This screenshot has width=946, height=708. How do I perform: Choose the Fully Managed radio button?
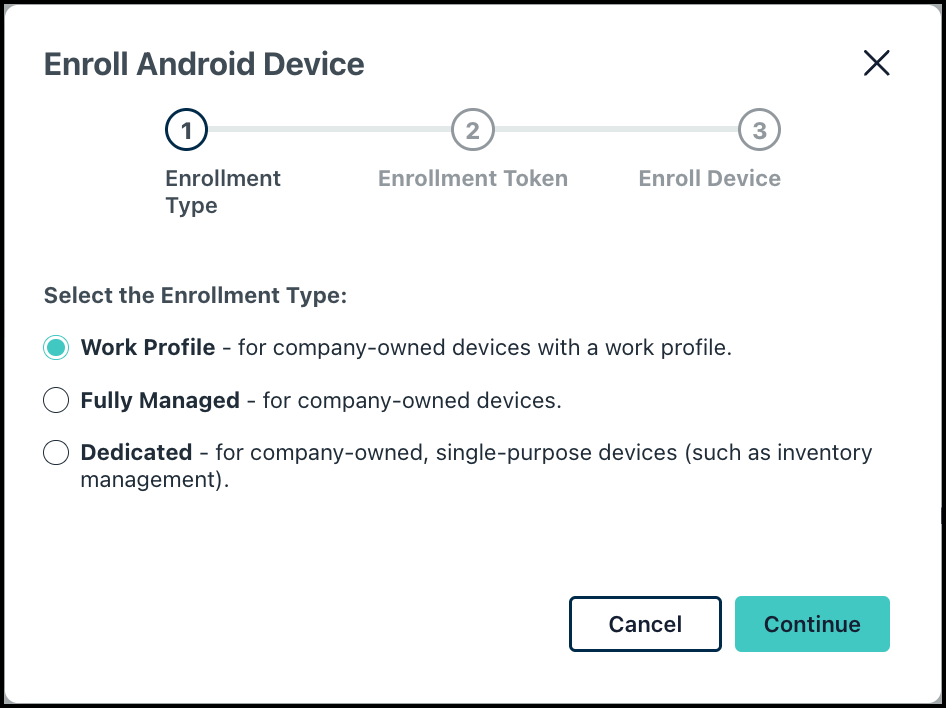tap(56, 401)
